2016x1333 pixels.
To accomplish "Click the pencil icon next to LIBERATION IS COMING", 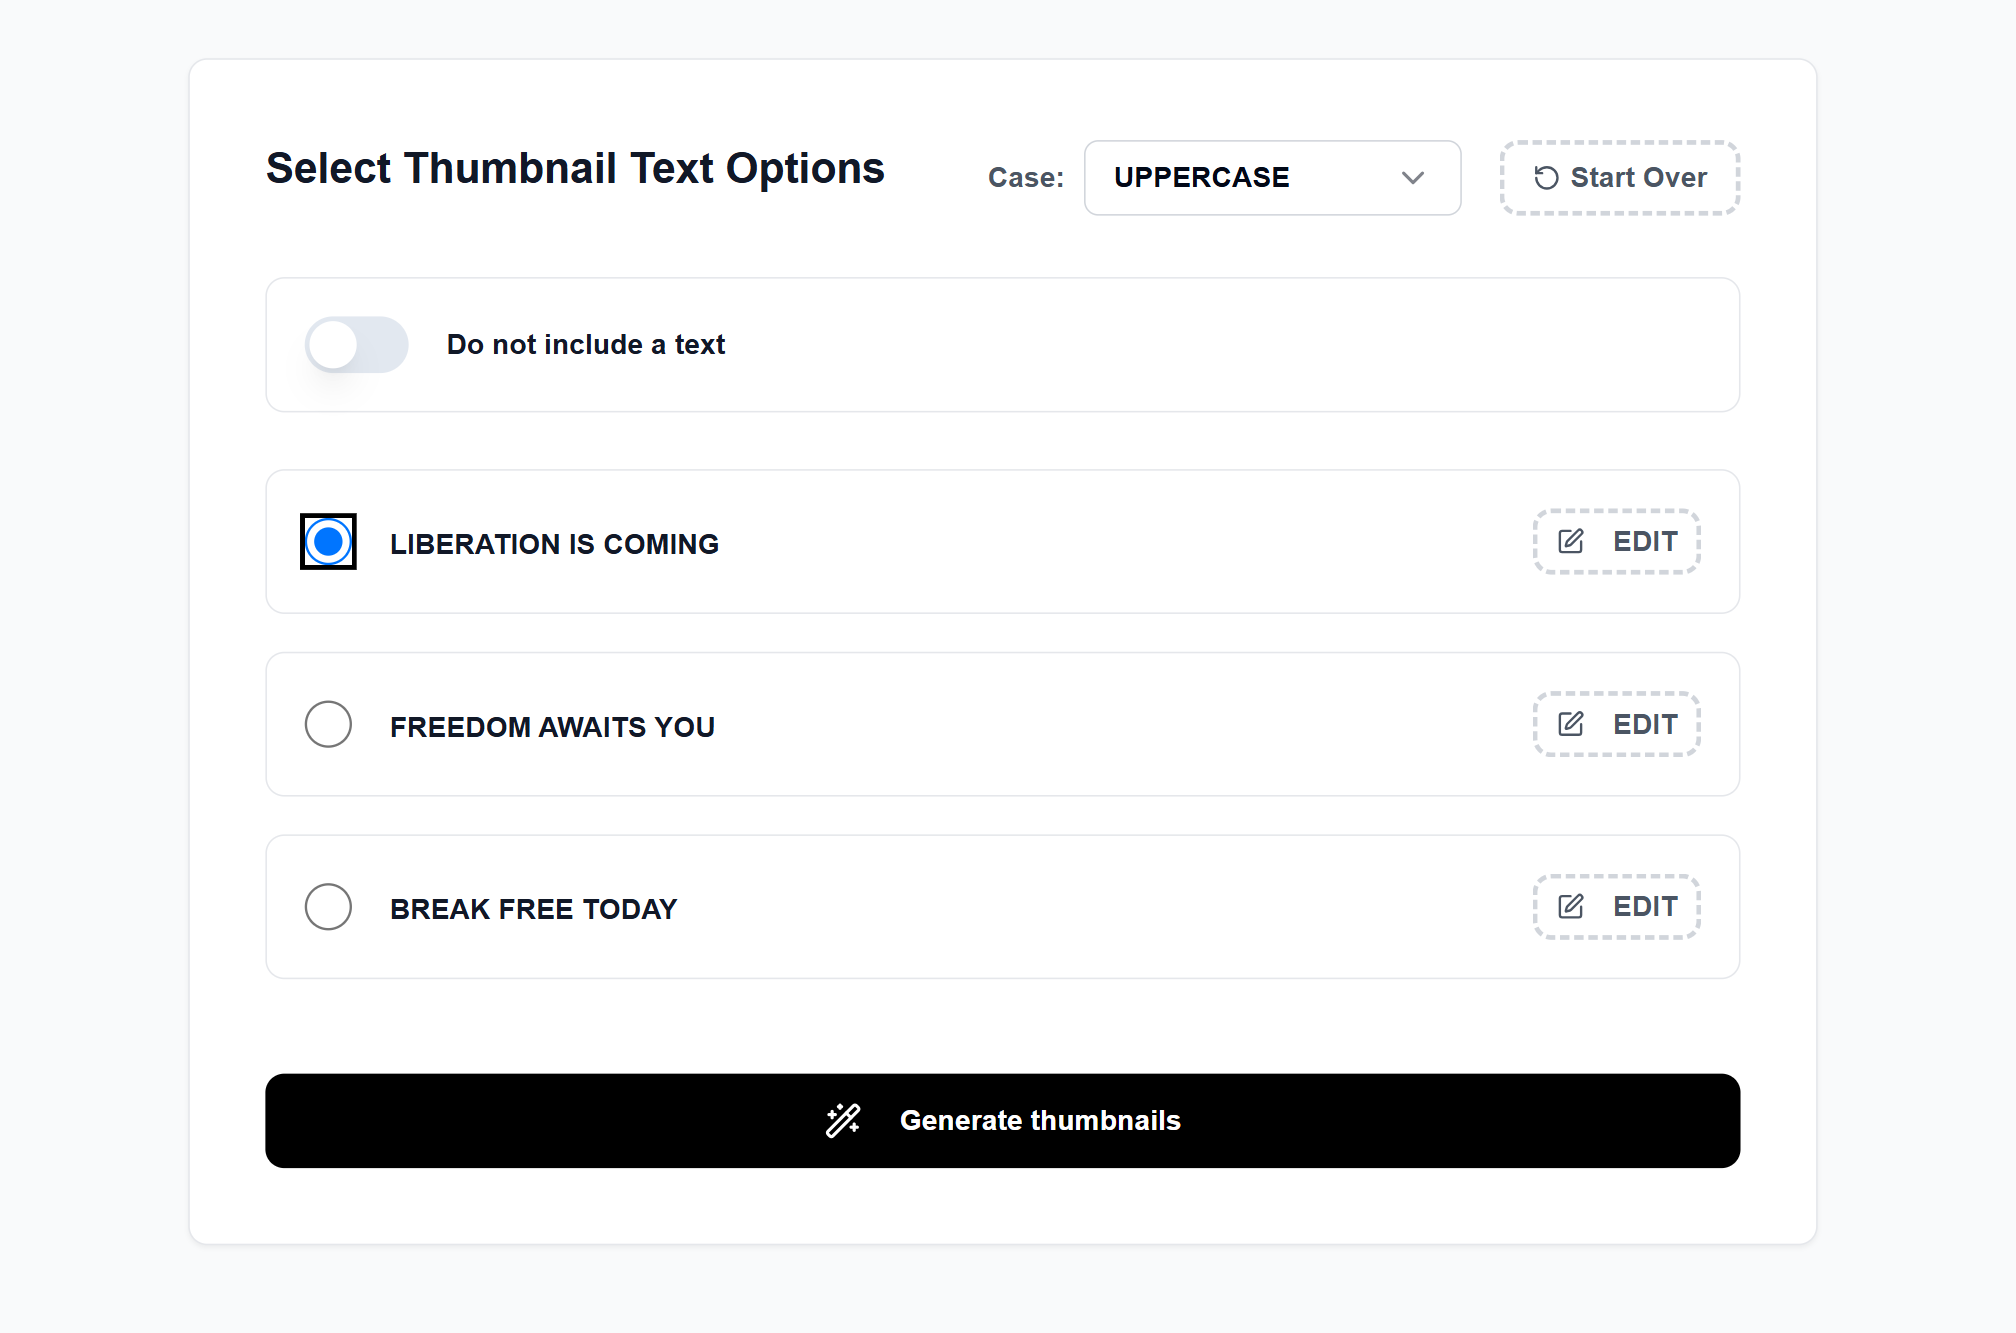I will pos(1570,541).
